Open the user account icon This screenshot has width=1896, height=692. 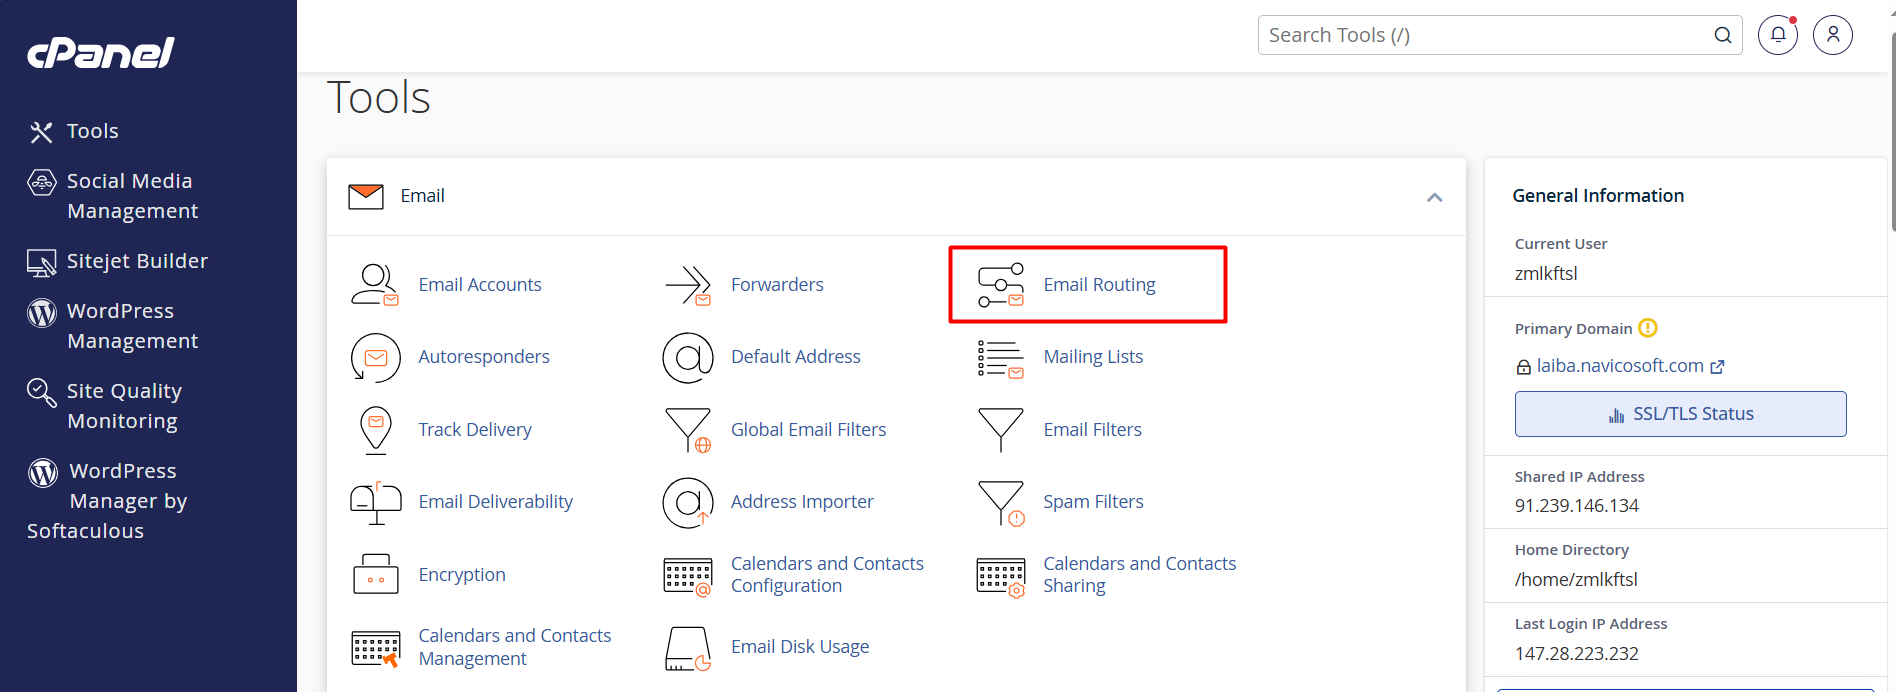[x=1832, y=35]
